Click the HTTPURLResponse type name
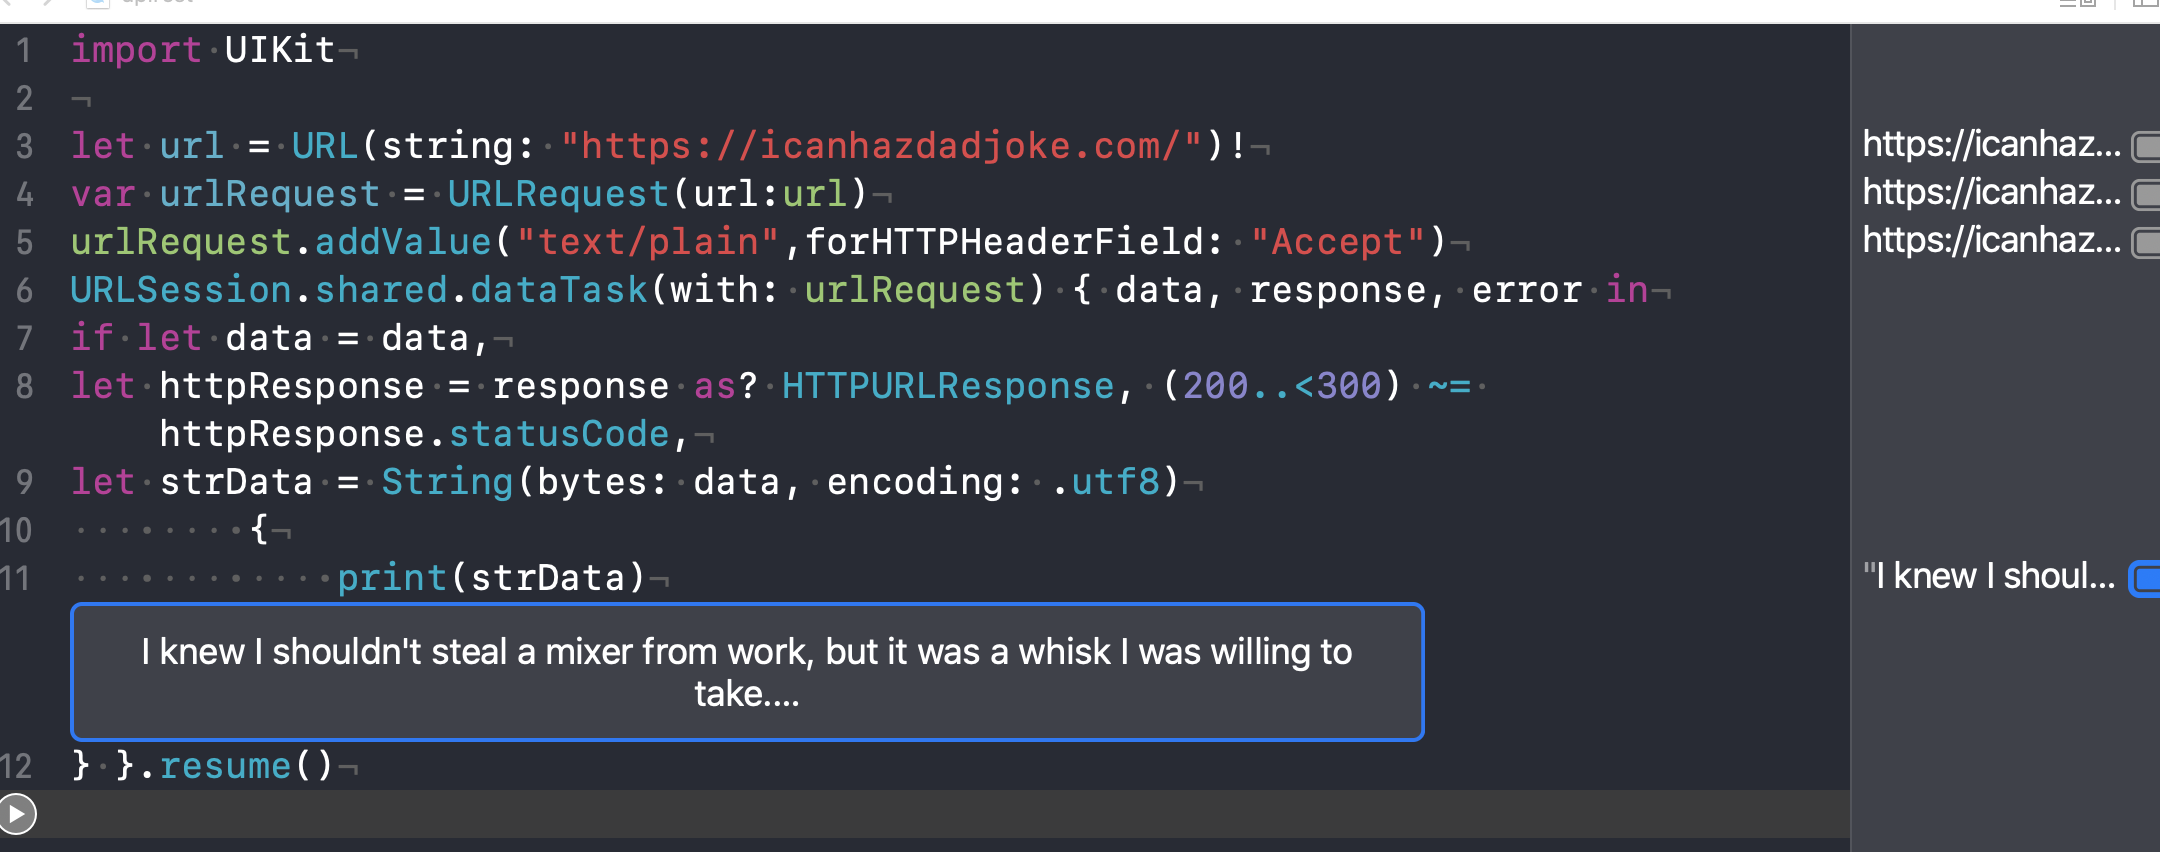 click(x=947, y=386)
